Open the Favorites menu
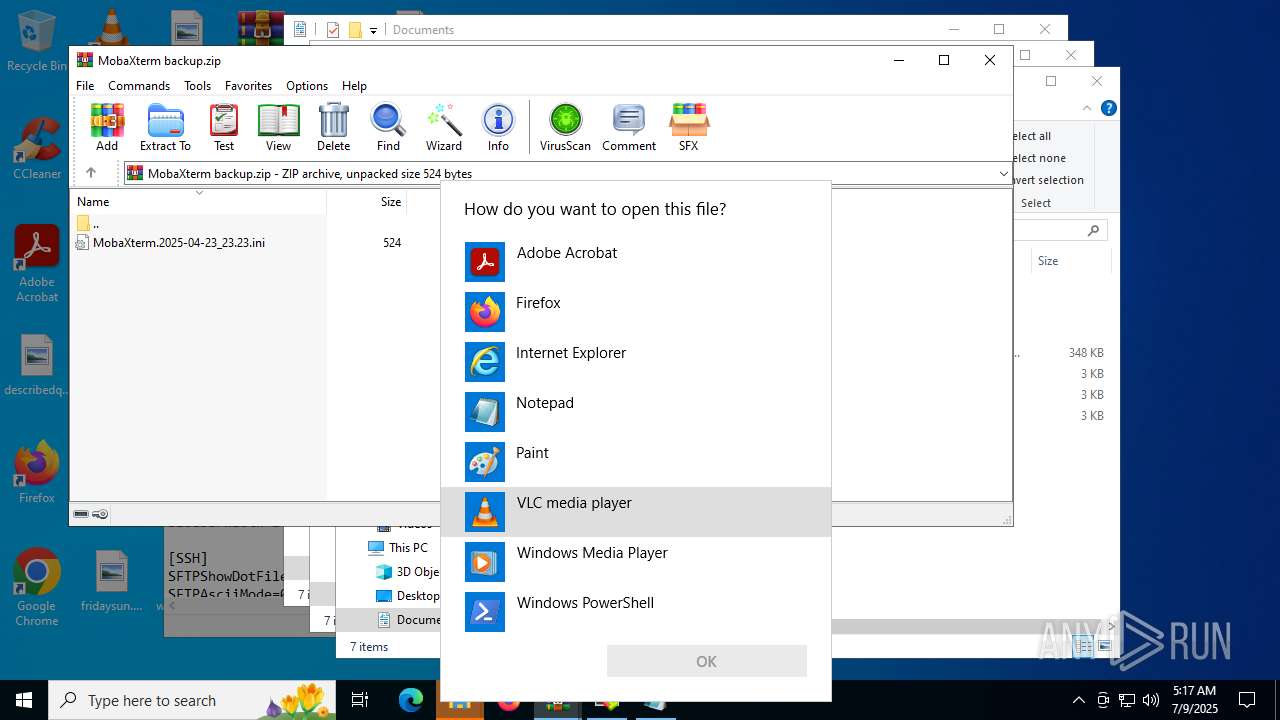The image size is (1280, 720). (248, 86)
